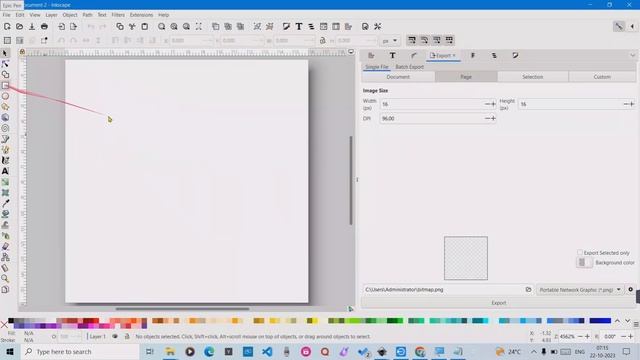Open the Filters menu
Image resolution: width=640 pixels, height=360 pixels.
(118, 15)
